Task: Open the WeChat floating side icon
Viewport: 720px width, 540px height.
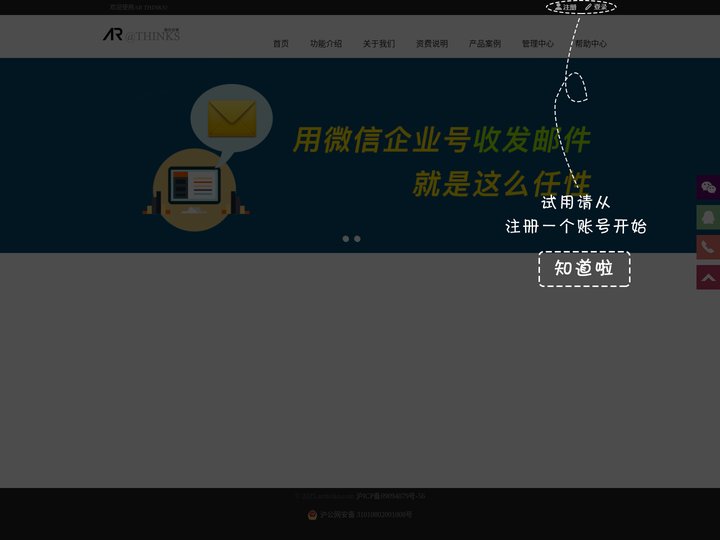Action: pos(708,187)
